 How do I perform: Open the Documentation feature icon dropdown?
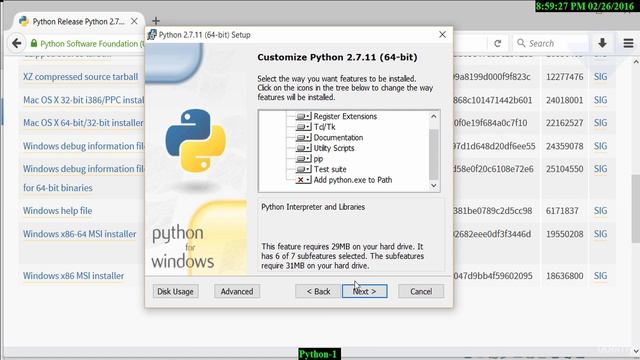pos(304,138)
